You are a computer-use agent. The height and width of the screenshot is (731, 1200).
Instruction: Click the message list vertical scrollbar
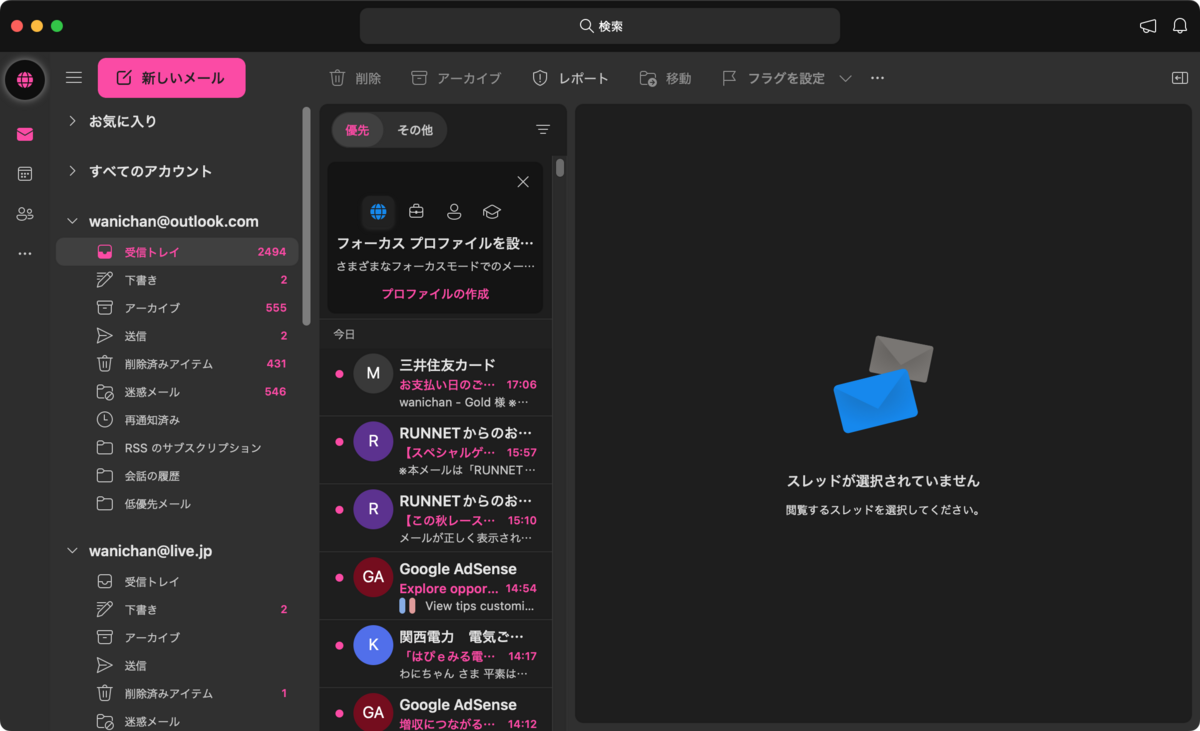(x=560, y=167)
